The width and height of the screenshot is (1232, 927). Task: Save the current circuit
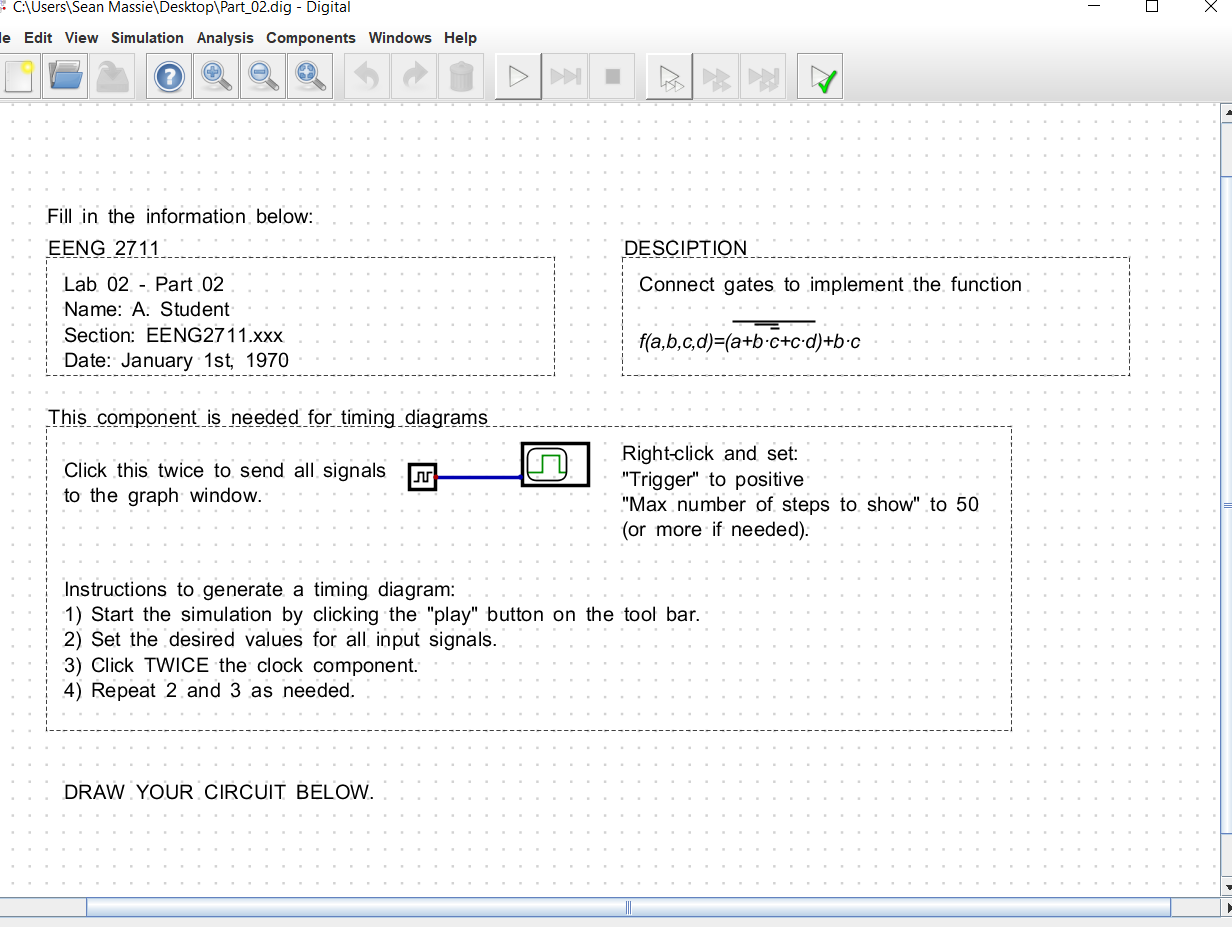point(113,75)
